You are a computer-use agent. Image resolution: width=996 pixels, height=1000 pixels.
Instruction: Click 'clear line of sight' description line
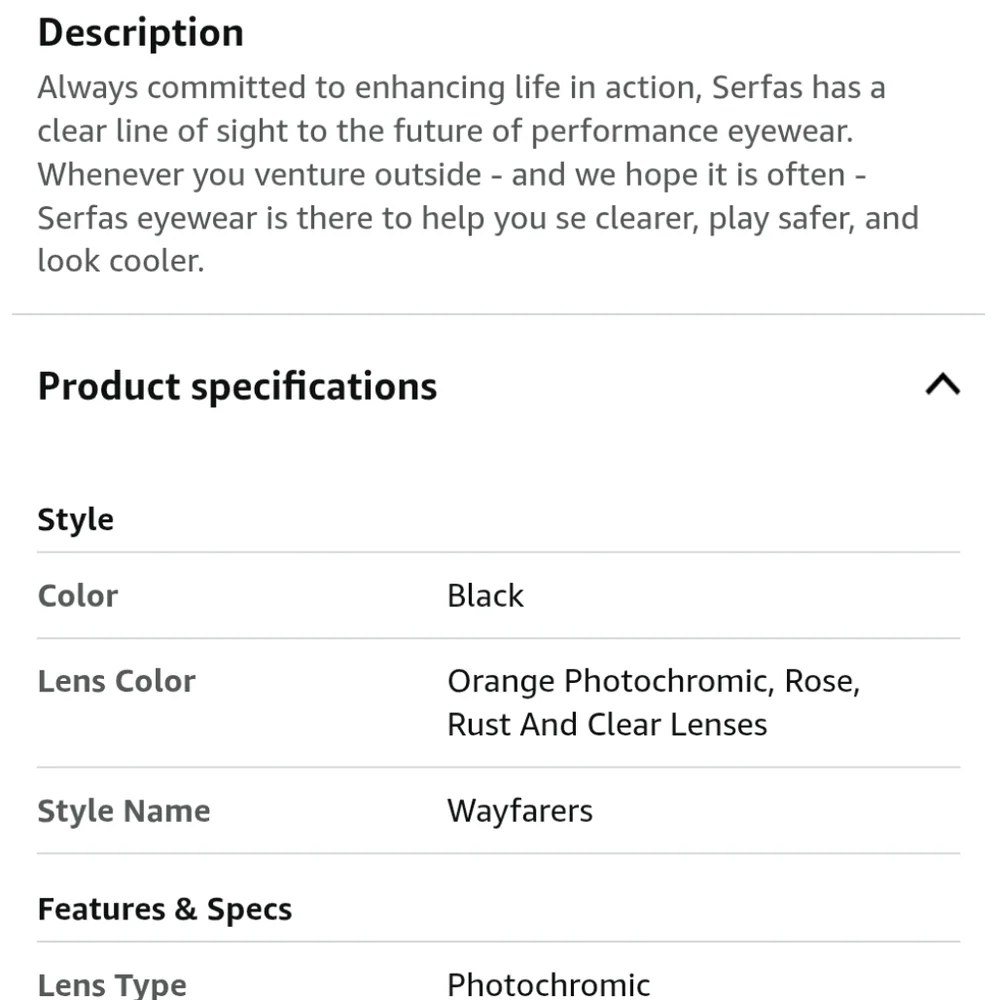point(445,131)
